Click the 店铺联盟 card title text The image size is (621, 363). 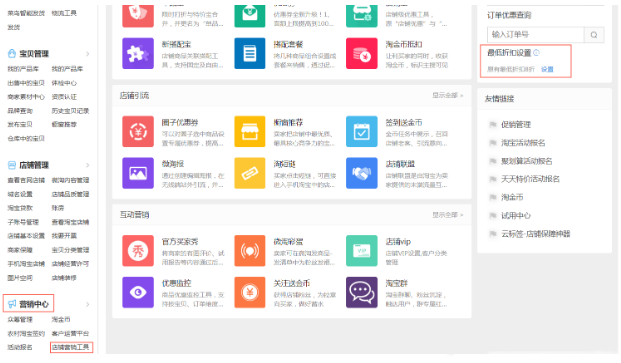(x=400, y=164)
